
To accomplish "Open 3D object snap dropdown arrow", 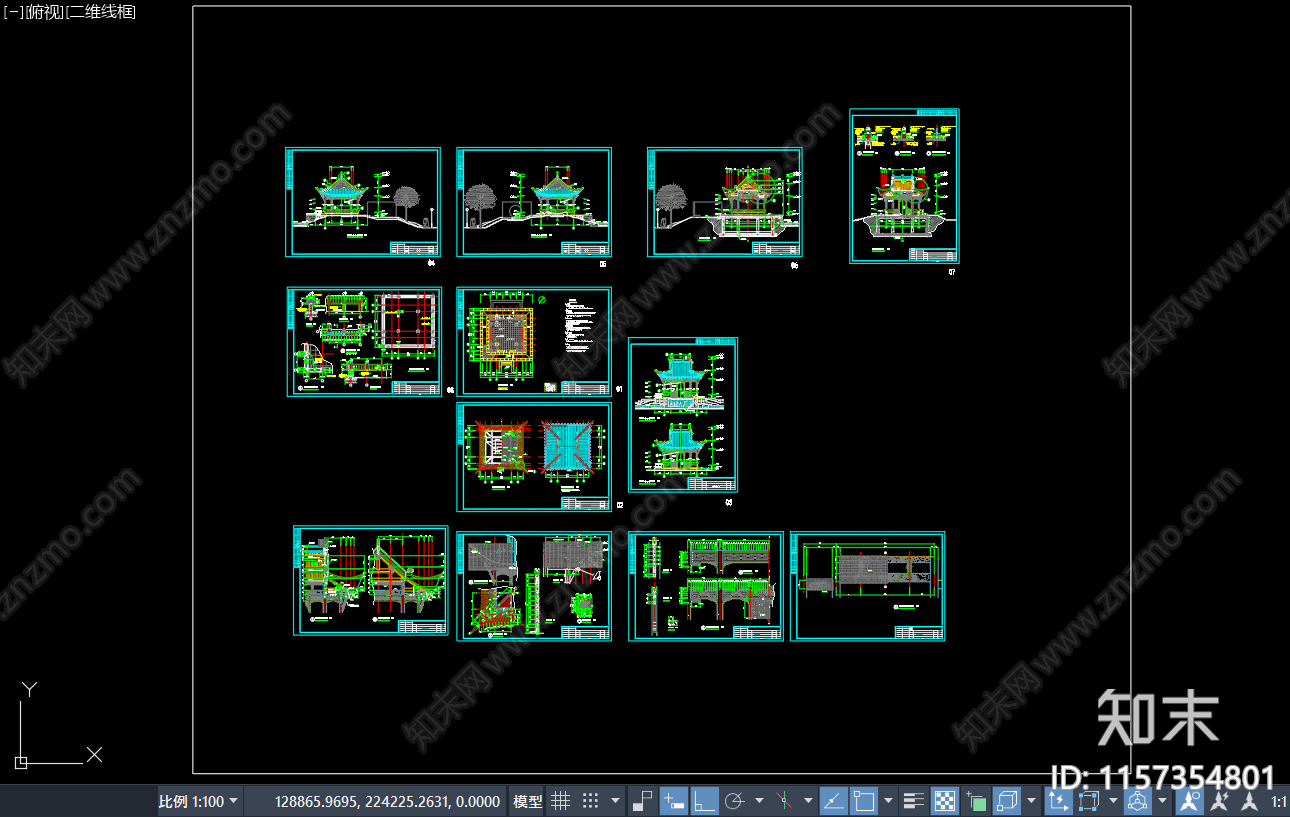I will click(1031, 801).
